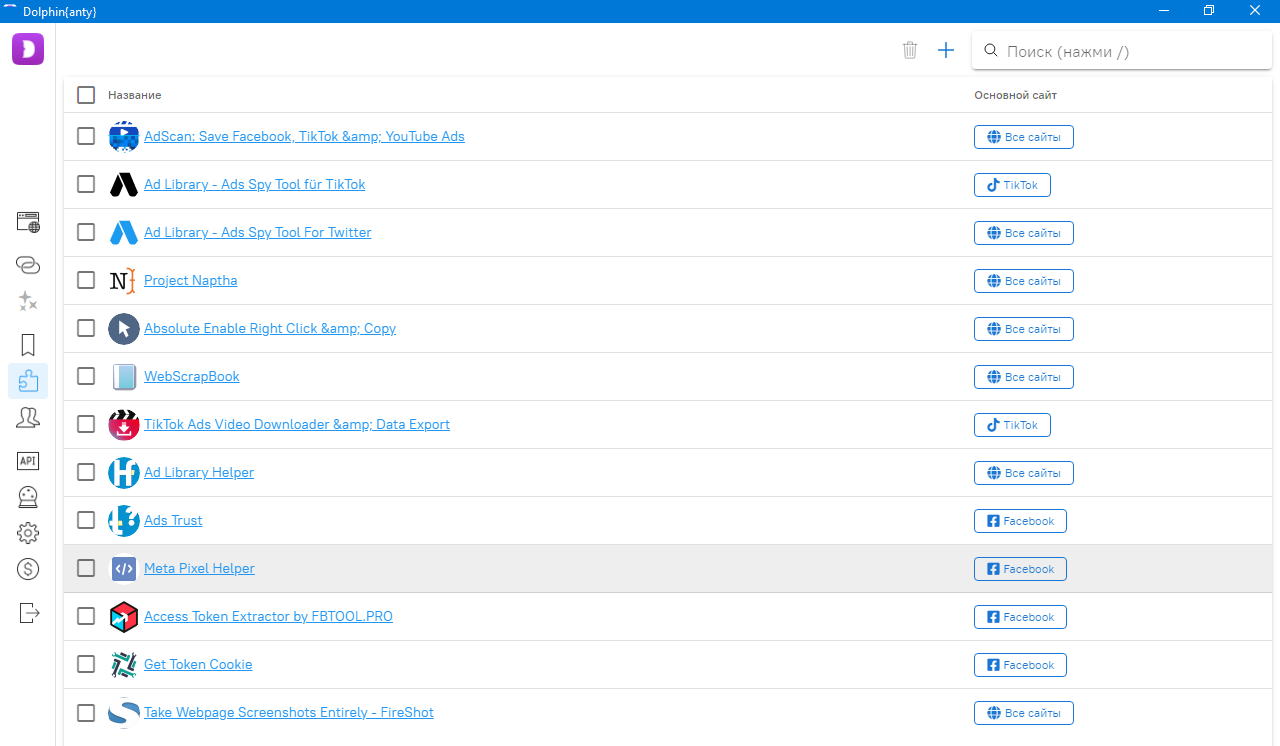Click the TikTok tag for Ad Library TikTok
This screenshot has height=746, width=1280.
(1012, 185)
